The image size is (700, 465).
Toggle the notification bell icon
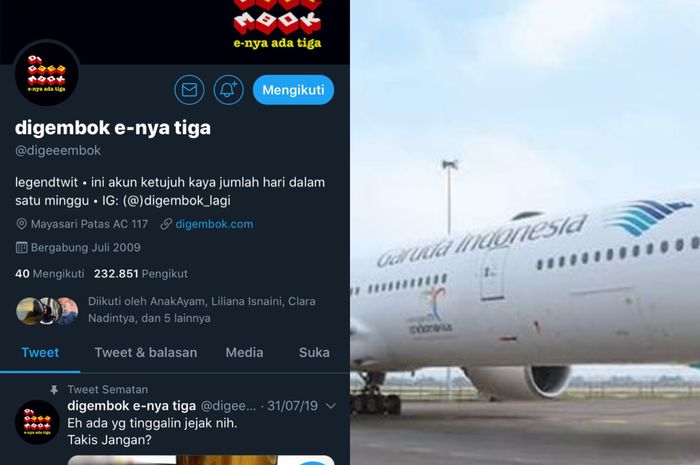point(229,90)
